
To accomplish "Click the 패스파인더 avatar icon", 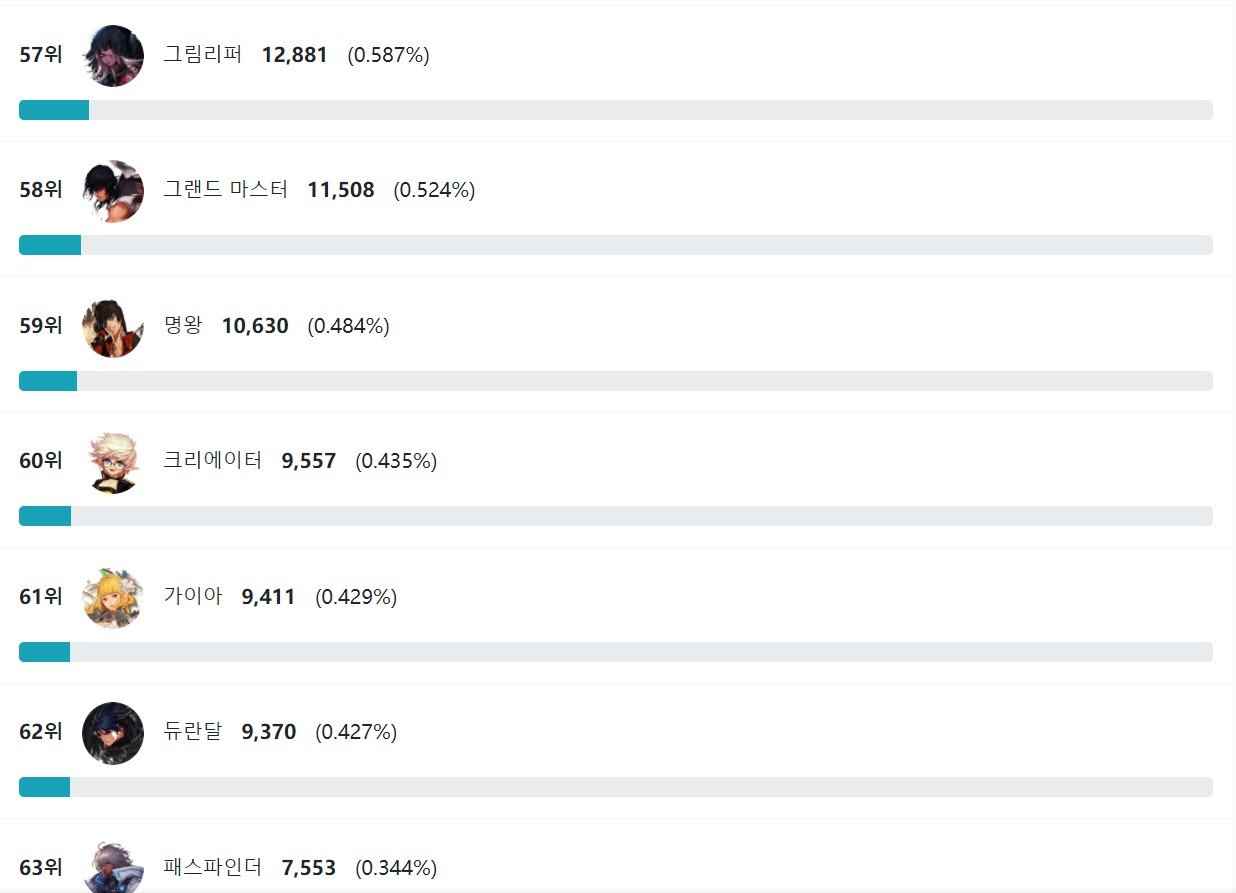I will (x=113, y=867).
